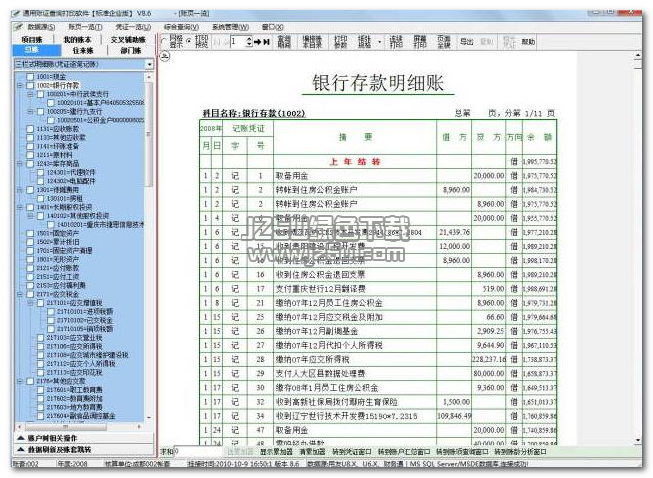Viewport: 653px width, 478px height.
Task: Click the 显示累加器 button
Action: click(x=277, y=452)
